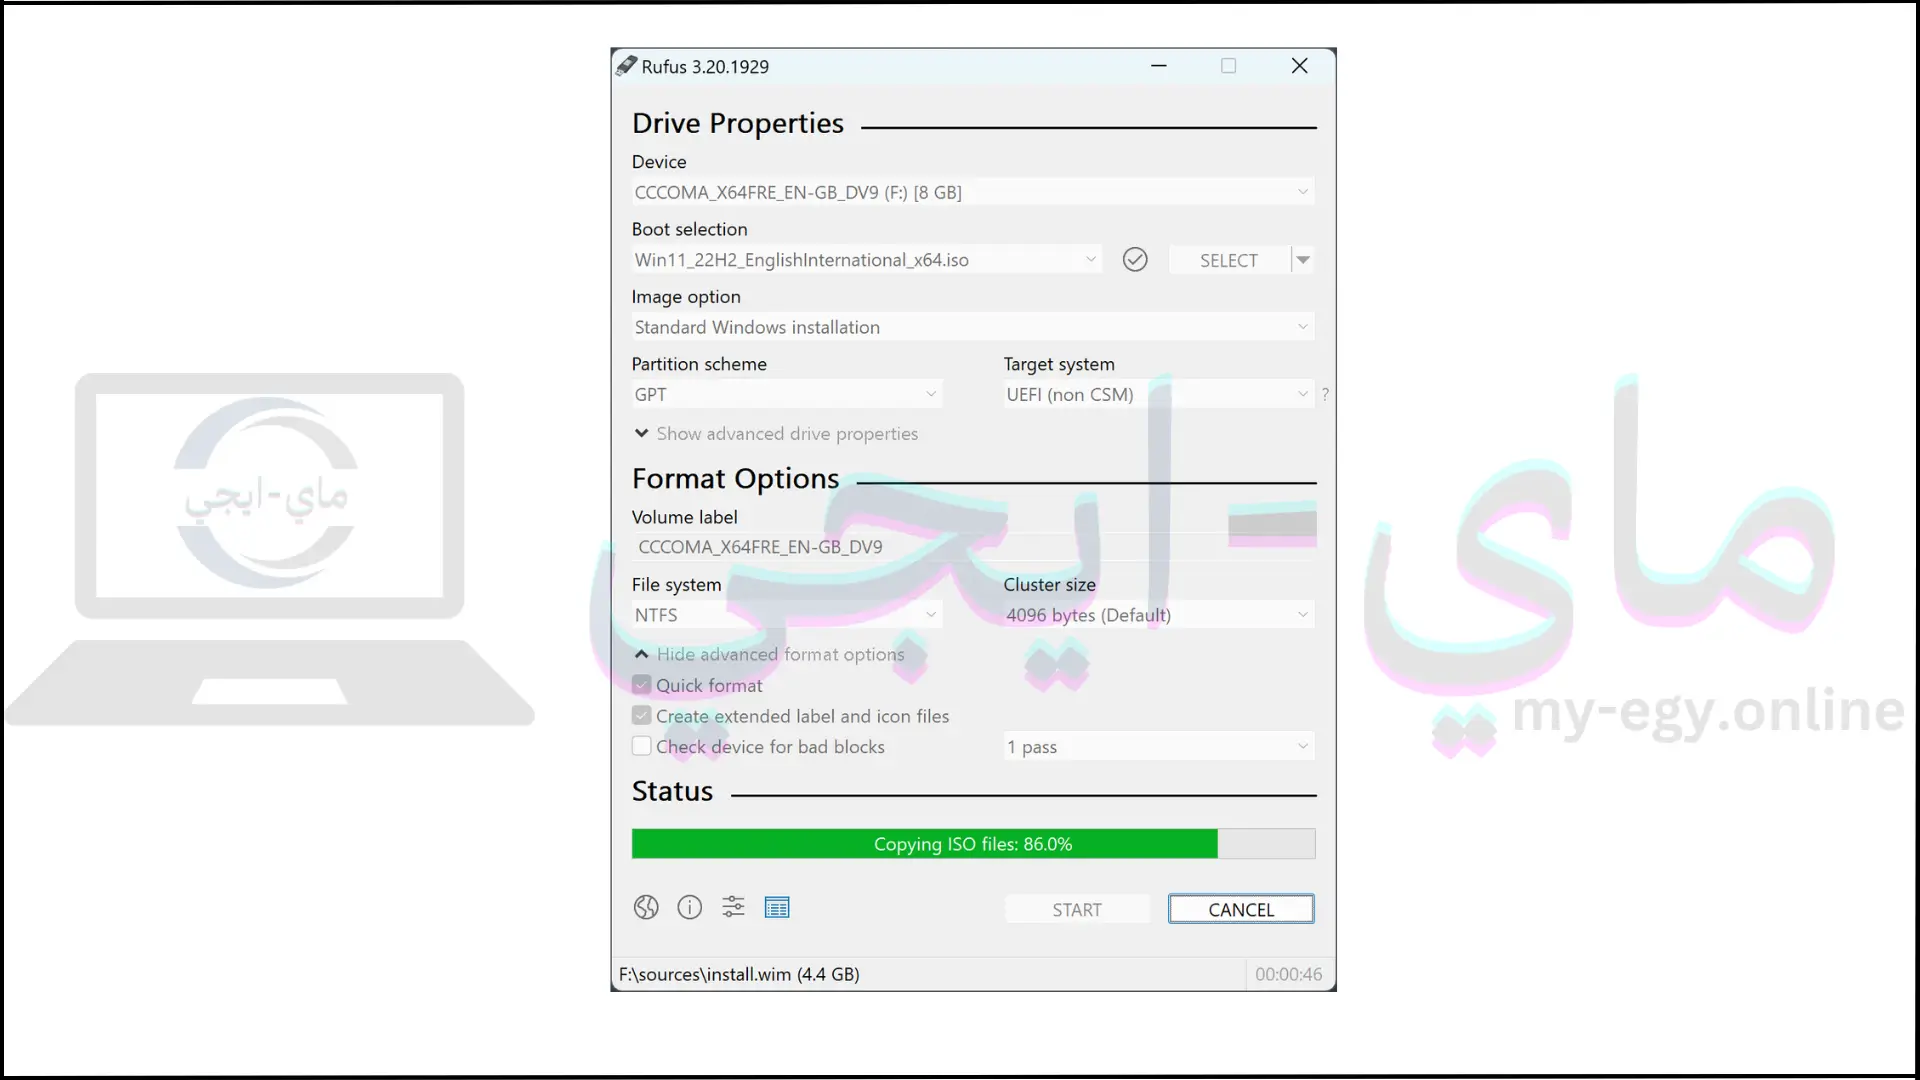
Task: Click the ISO copy progress bar
Action: tap(973, 844)
